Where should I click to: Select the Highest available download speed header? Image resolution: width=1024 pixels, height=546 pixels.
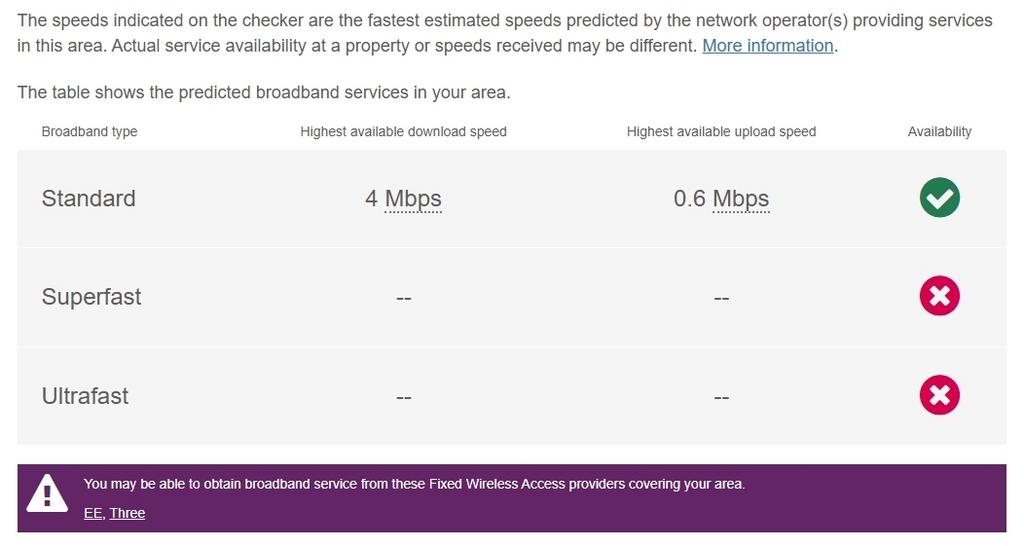(x=404, y=131)
